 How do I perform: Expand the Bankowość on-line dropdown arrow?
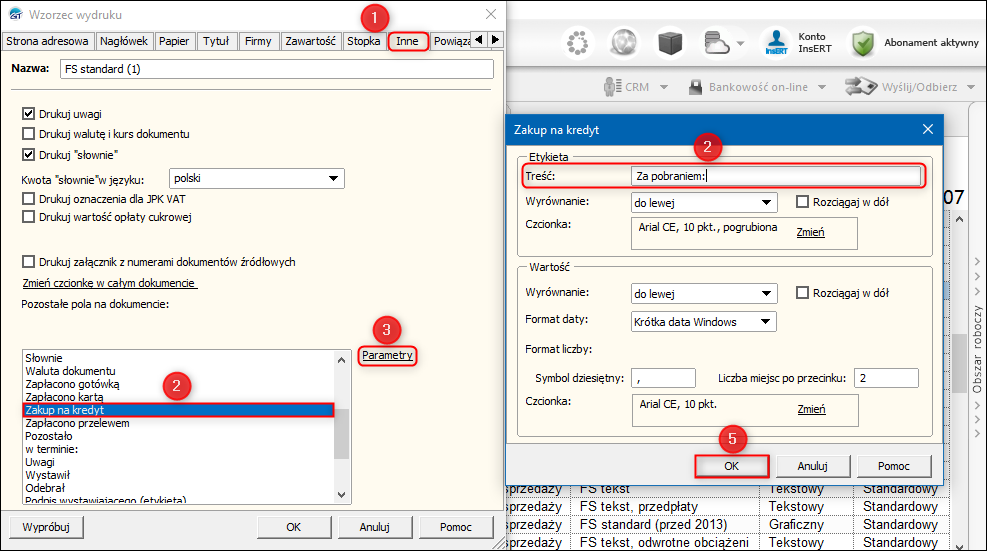821,87
